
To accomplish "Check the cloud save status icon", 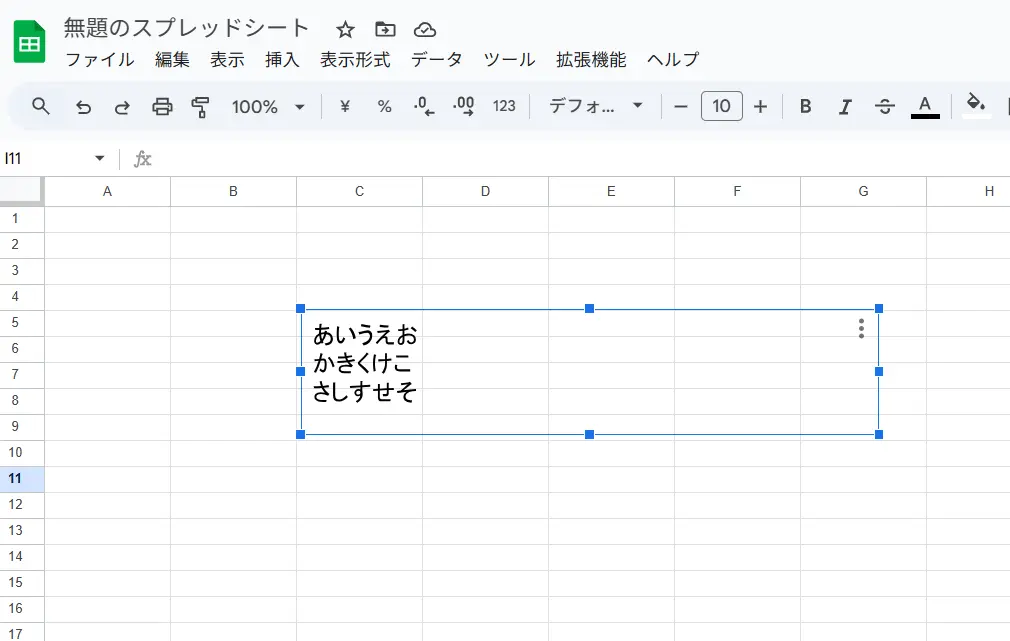I will point(425,29).
